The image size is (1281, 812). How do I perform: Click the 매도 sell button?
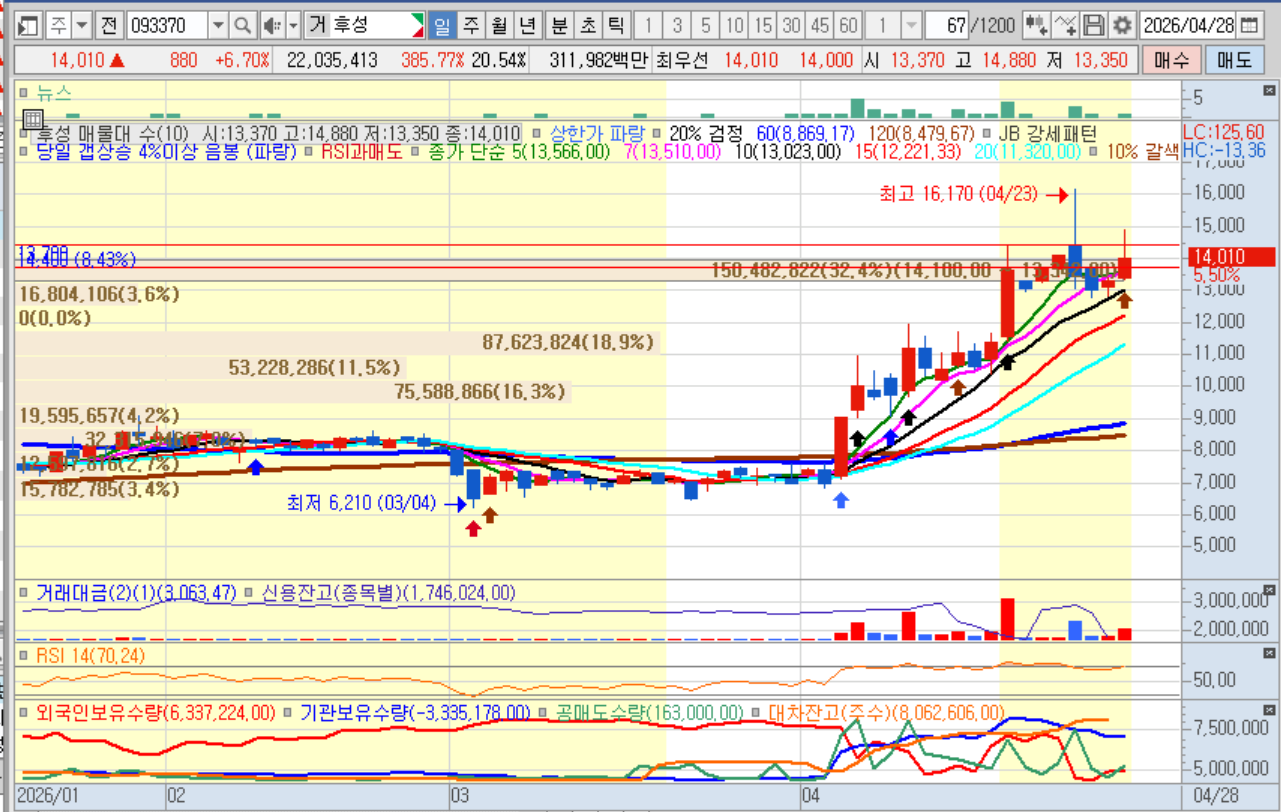(1233, 60)
